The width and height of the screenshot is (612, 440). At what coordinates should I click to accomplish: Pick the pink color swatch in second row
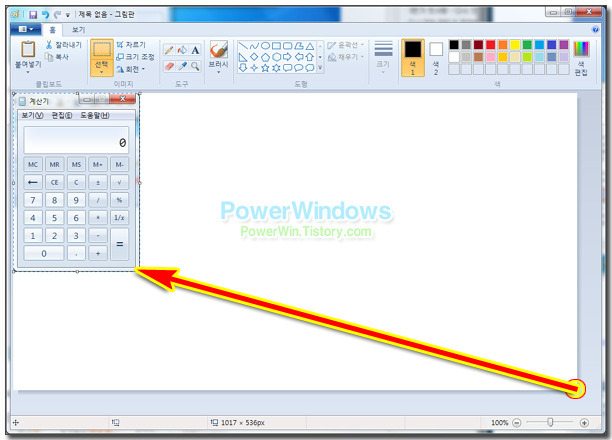[491, 57]
